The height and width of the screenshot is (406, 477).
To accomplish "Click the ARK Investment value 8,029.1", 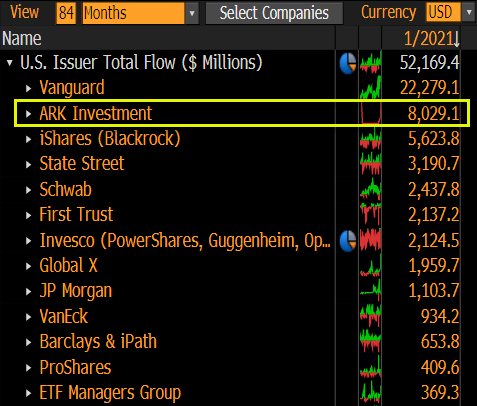I will click(x=434, y=113).
